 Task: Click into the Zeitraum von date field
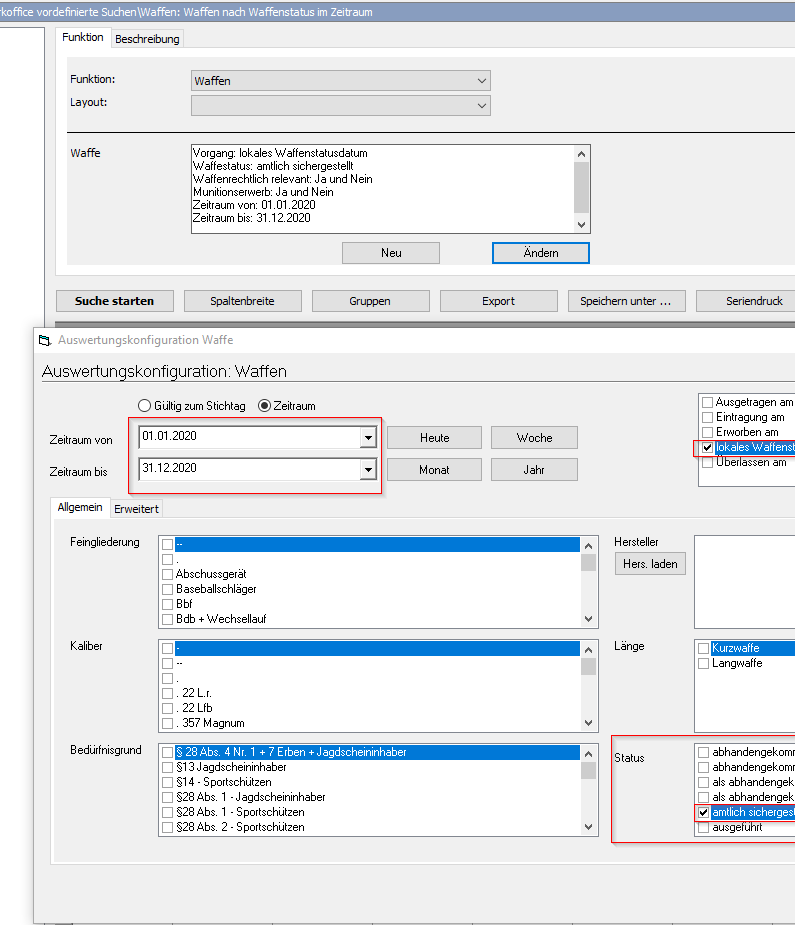coord(248,438)
